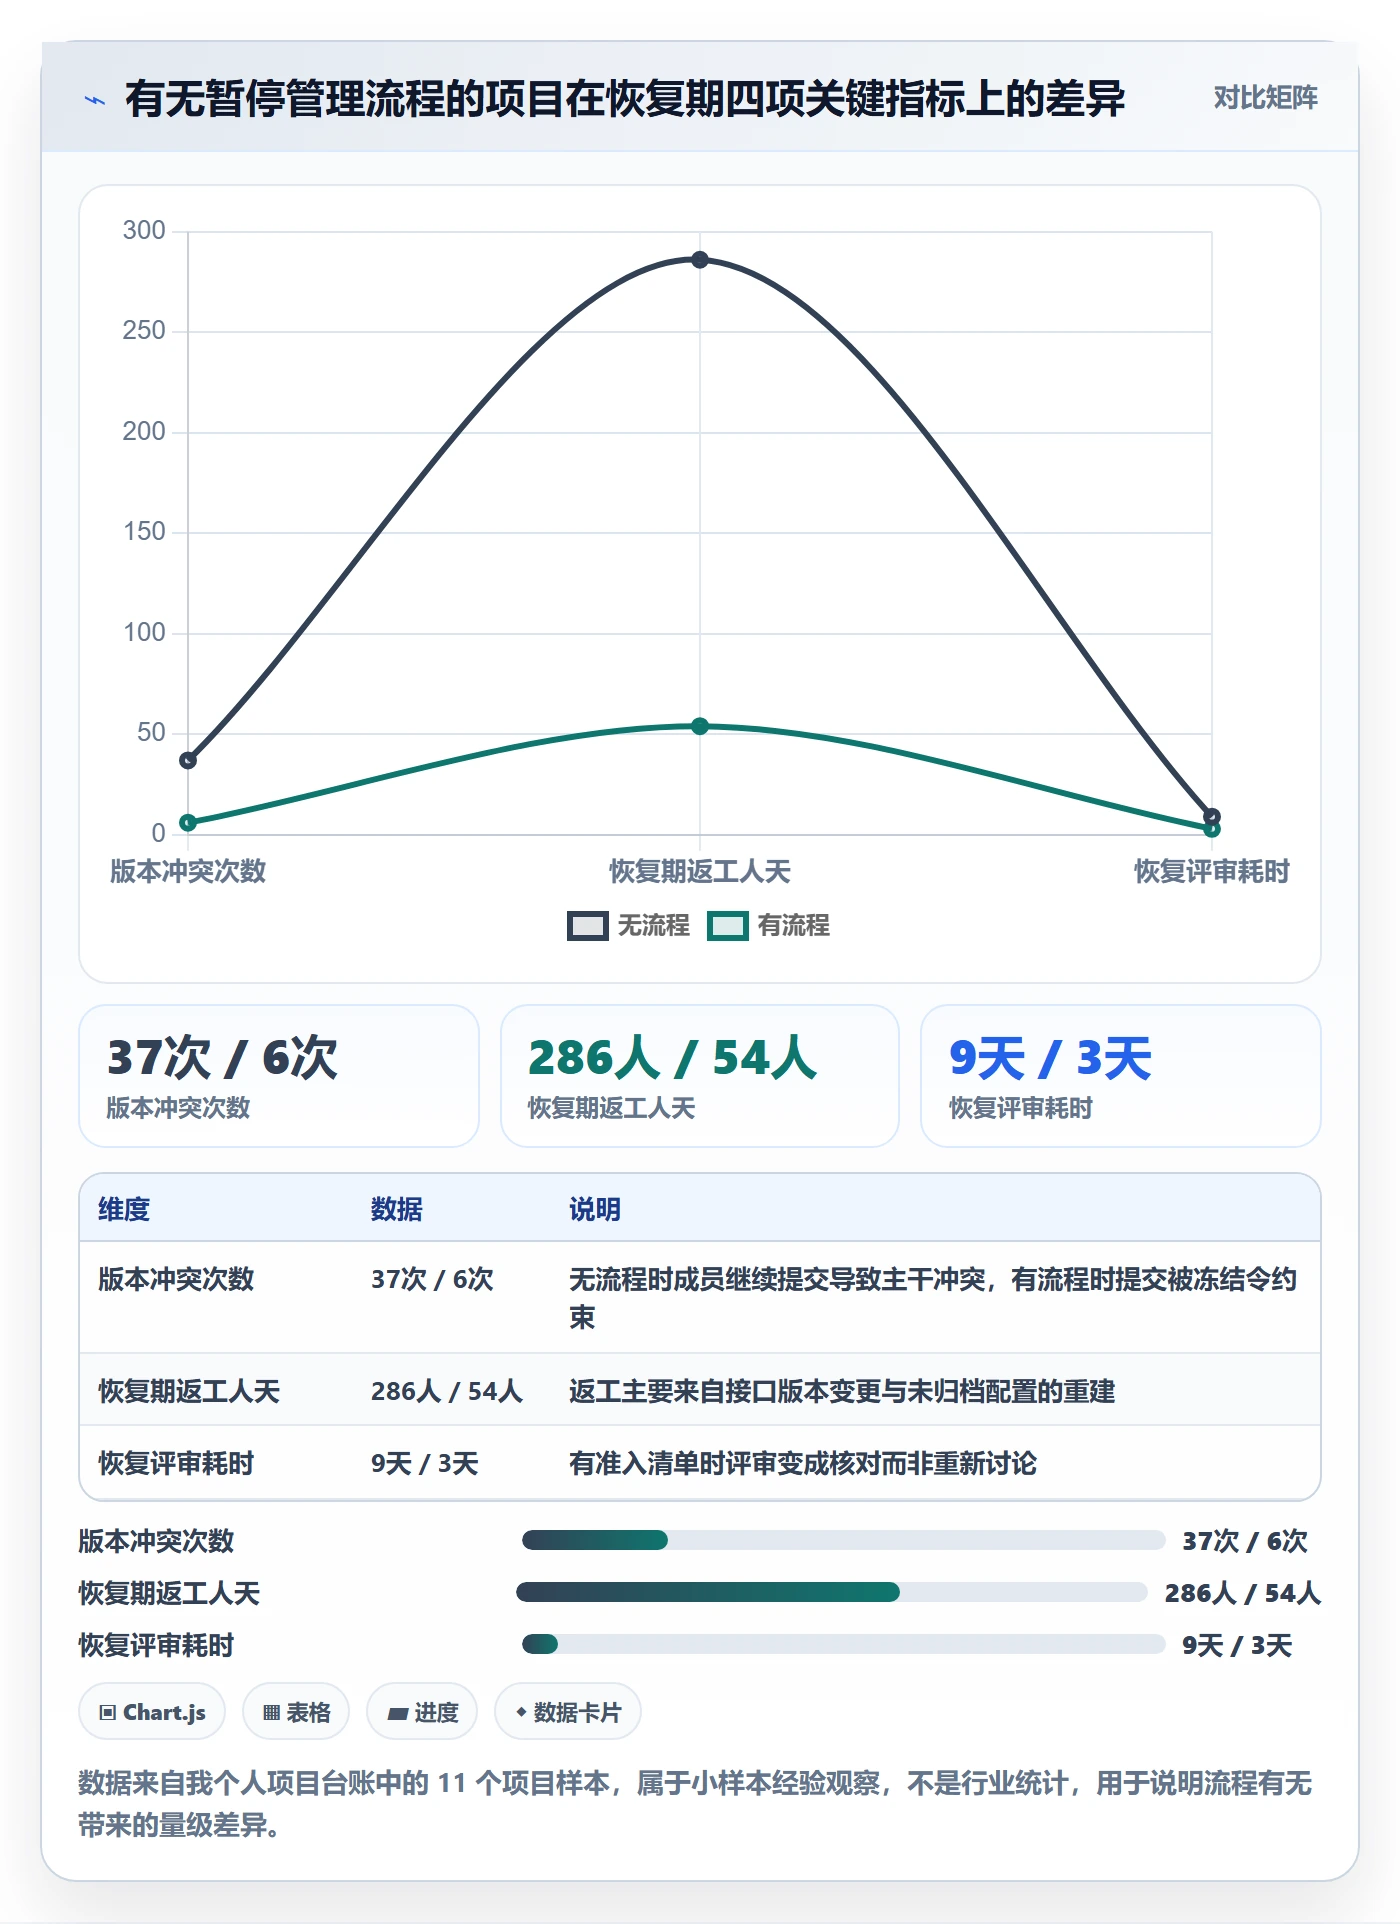Click the 对比矩阵 tag in the header
The height and width of the screenshot is (1924, 1400).
point(1265,98)
